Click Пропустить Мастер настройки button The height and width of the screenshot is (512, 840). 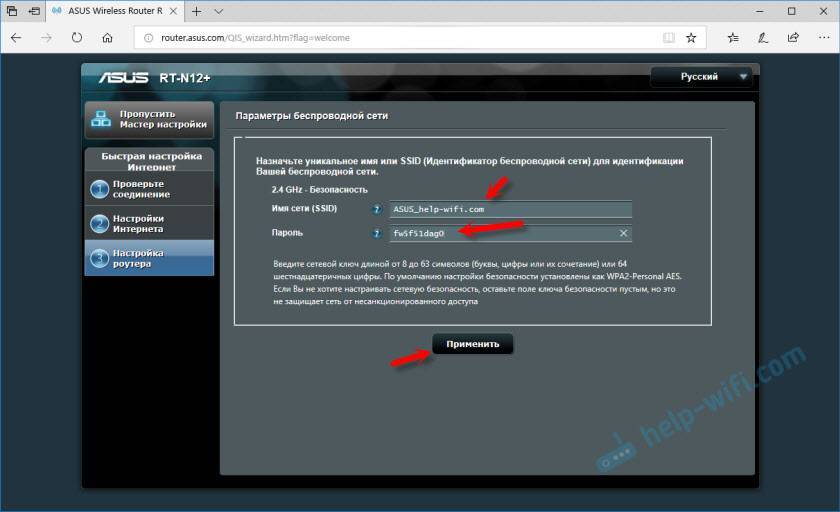click(x=149, y=119)
